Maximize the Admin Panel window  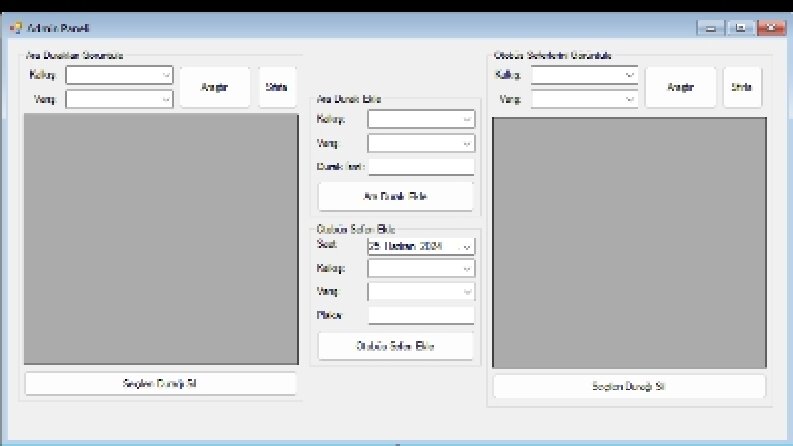(740, 28)
